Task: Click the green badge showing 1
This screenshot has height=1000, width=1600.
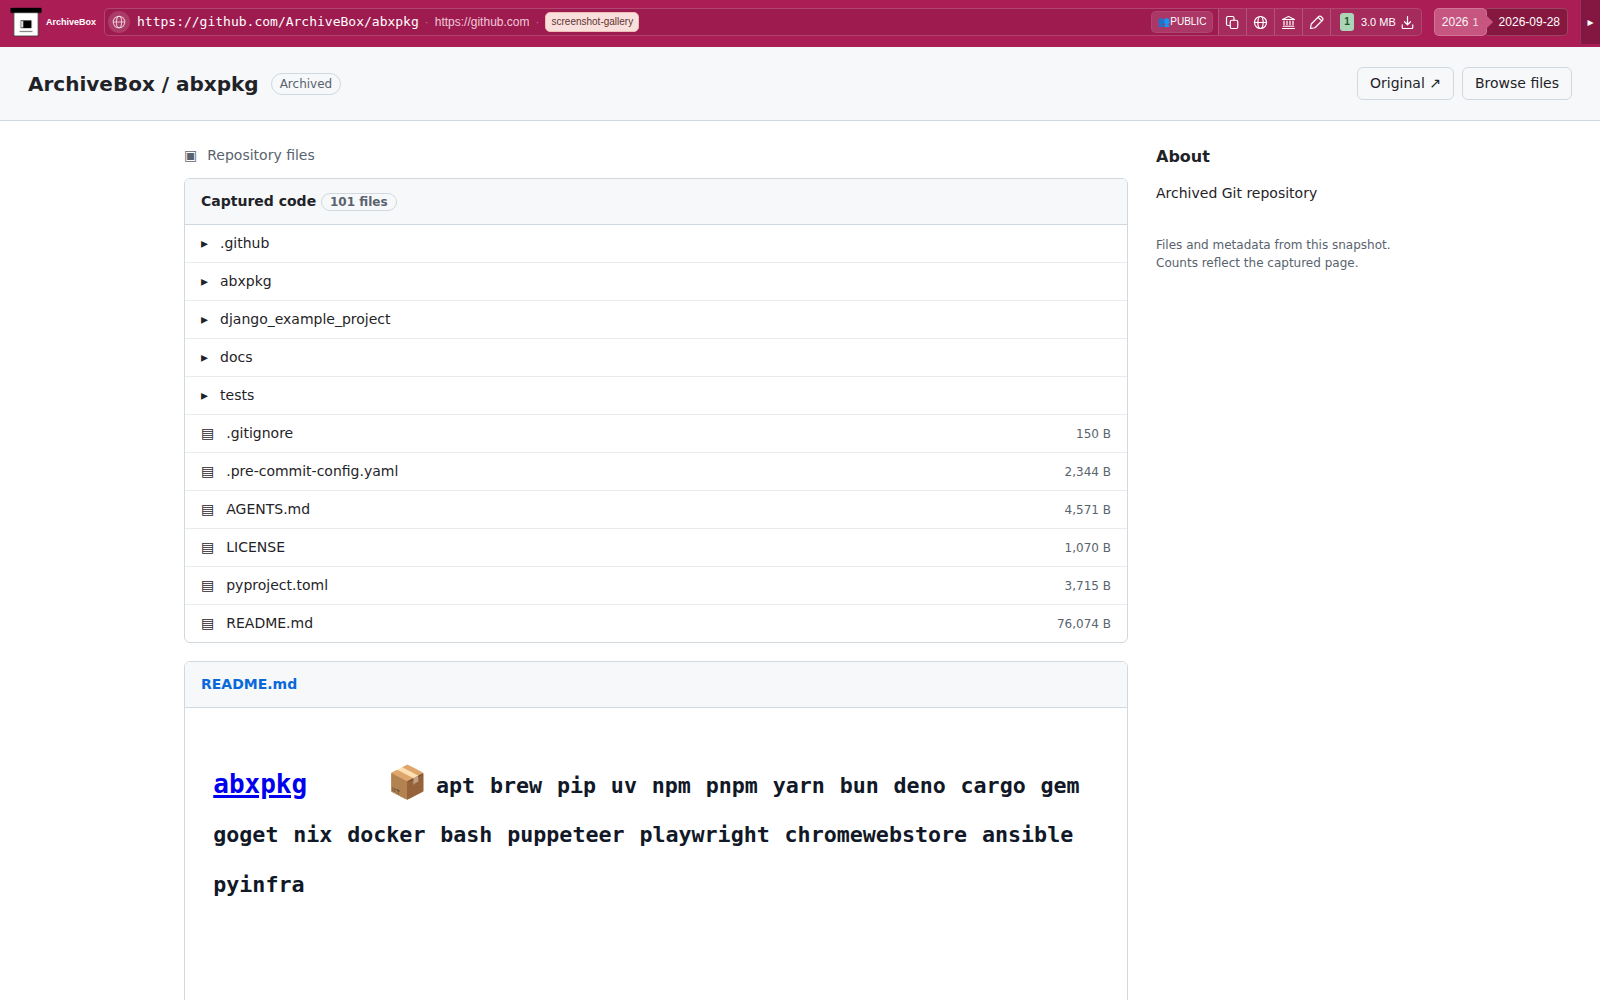Action: (x=1346, y=22)
